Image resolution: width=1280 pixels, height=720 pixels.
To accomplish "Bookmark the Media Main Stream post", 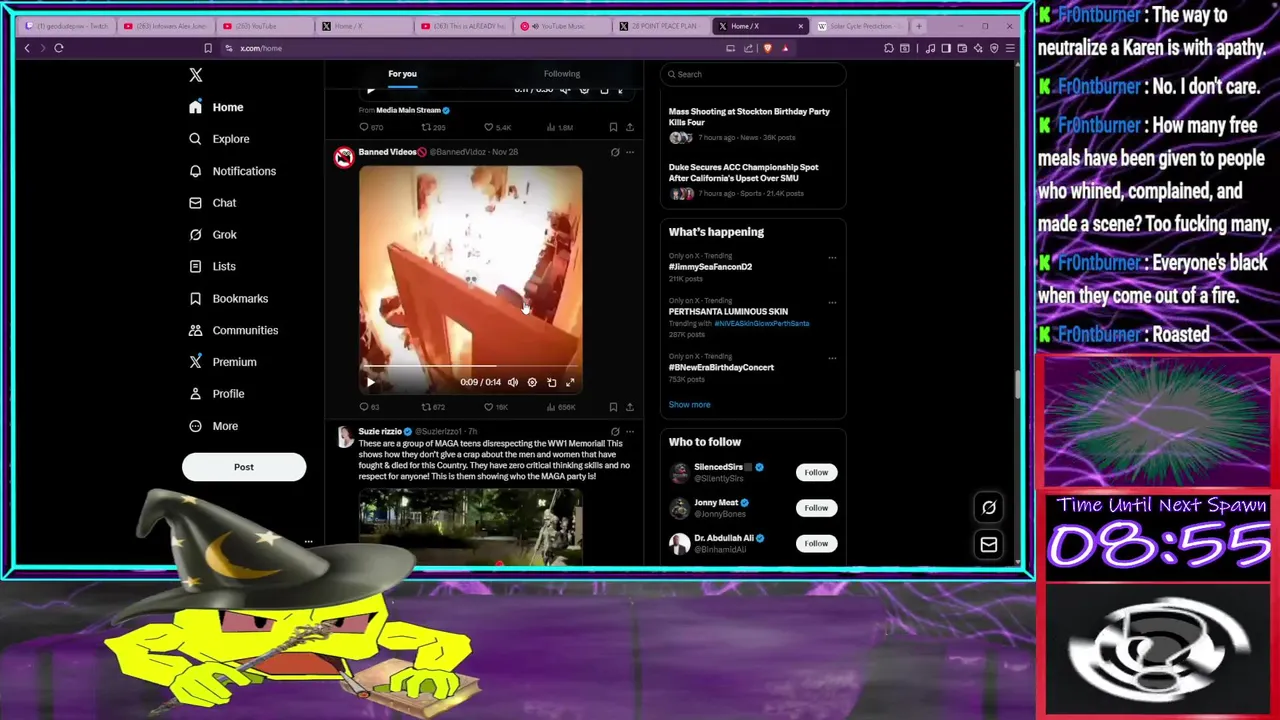I will click(x=613, y=127).
